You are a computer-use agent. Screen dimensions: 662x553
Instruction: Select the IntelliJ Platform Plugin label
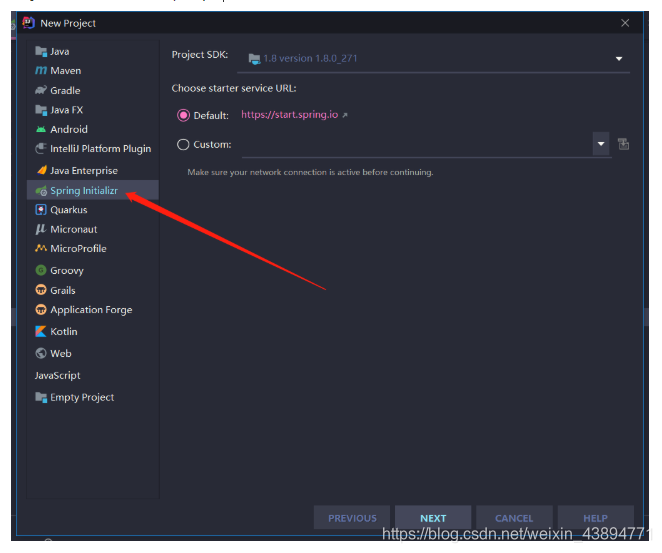click(100, 149)
